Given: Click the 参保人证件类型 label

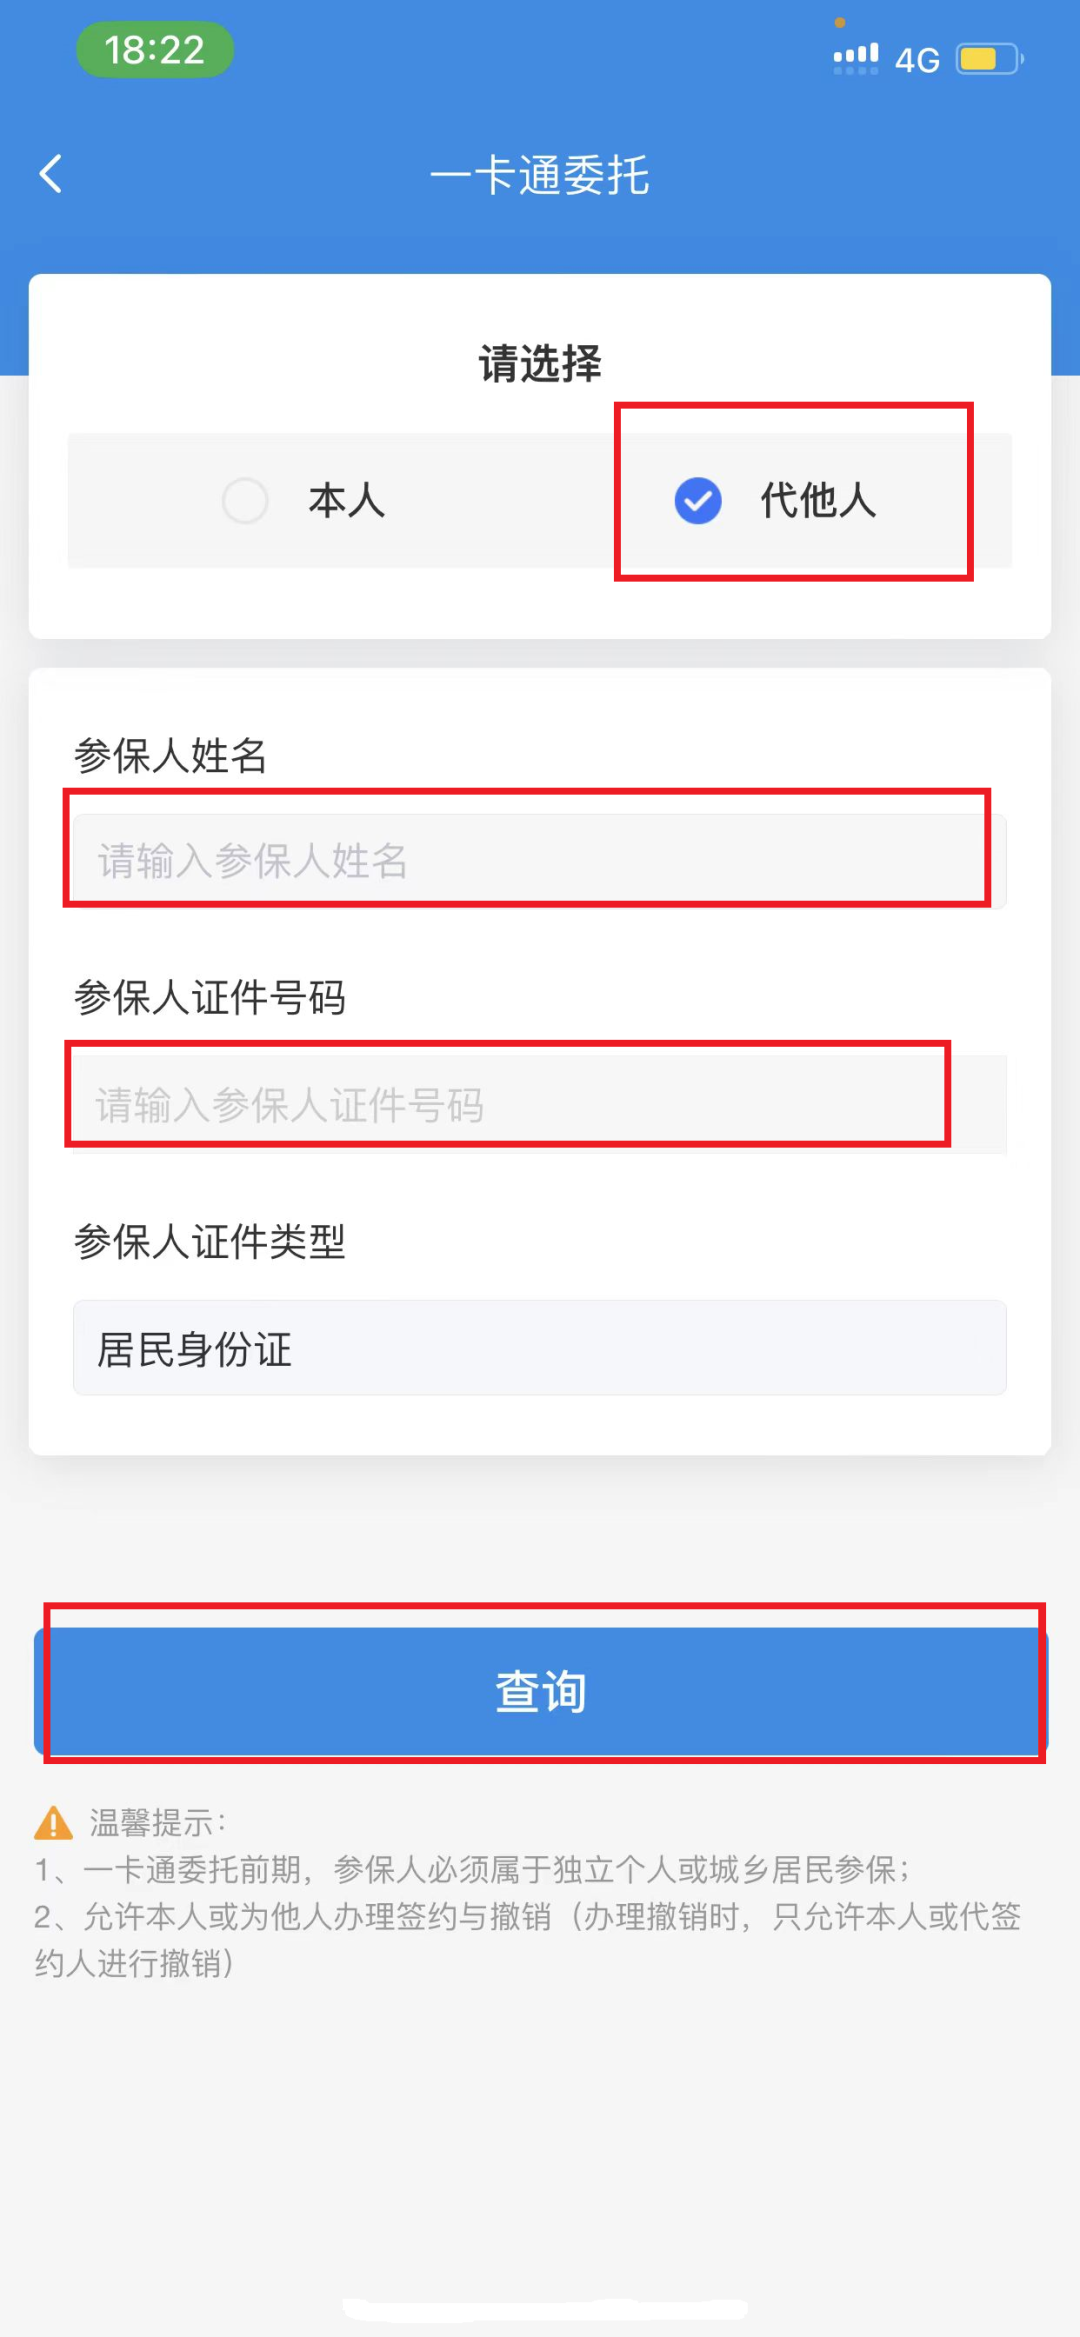Looking at the screenshot, I should pos(210,1242).
